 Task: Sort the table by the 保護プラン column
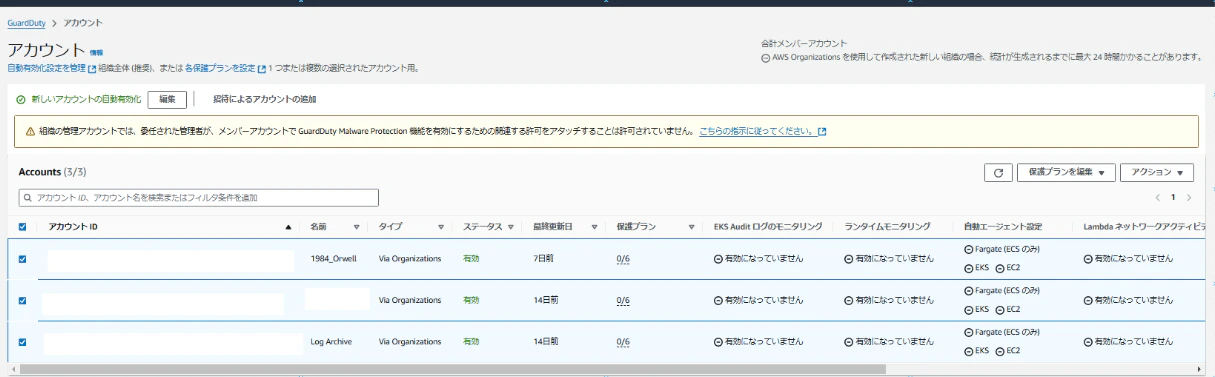click(692, 227)
